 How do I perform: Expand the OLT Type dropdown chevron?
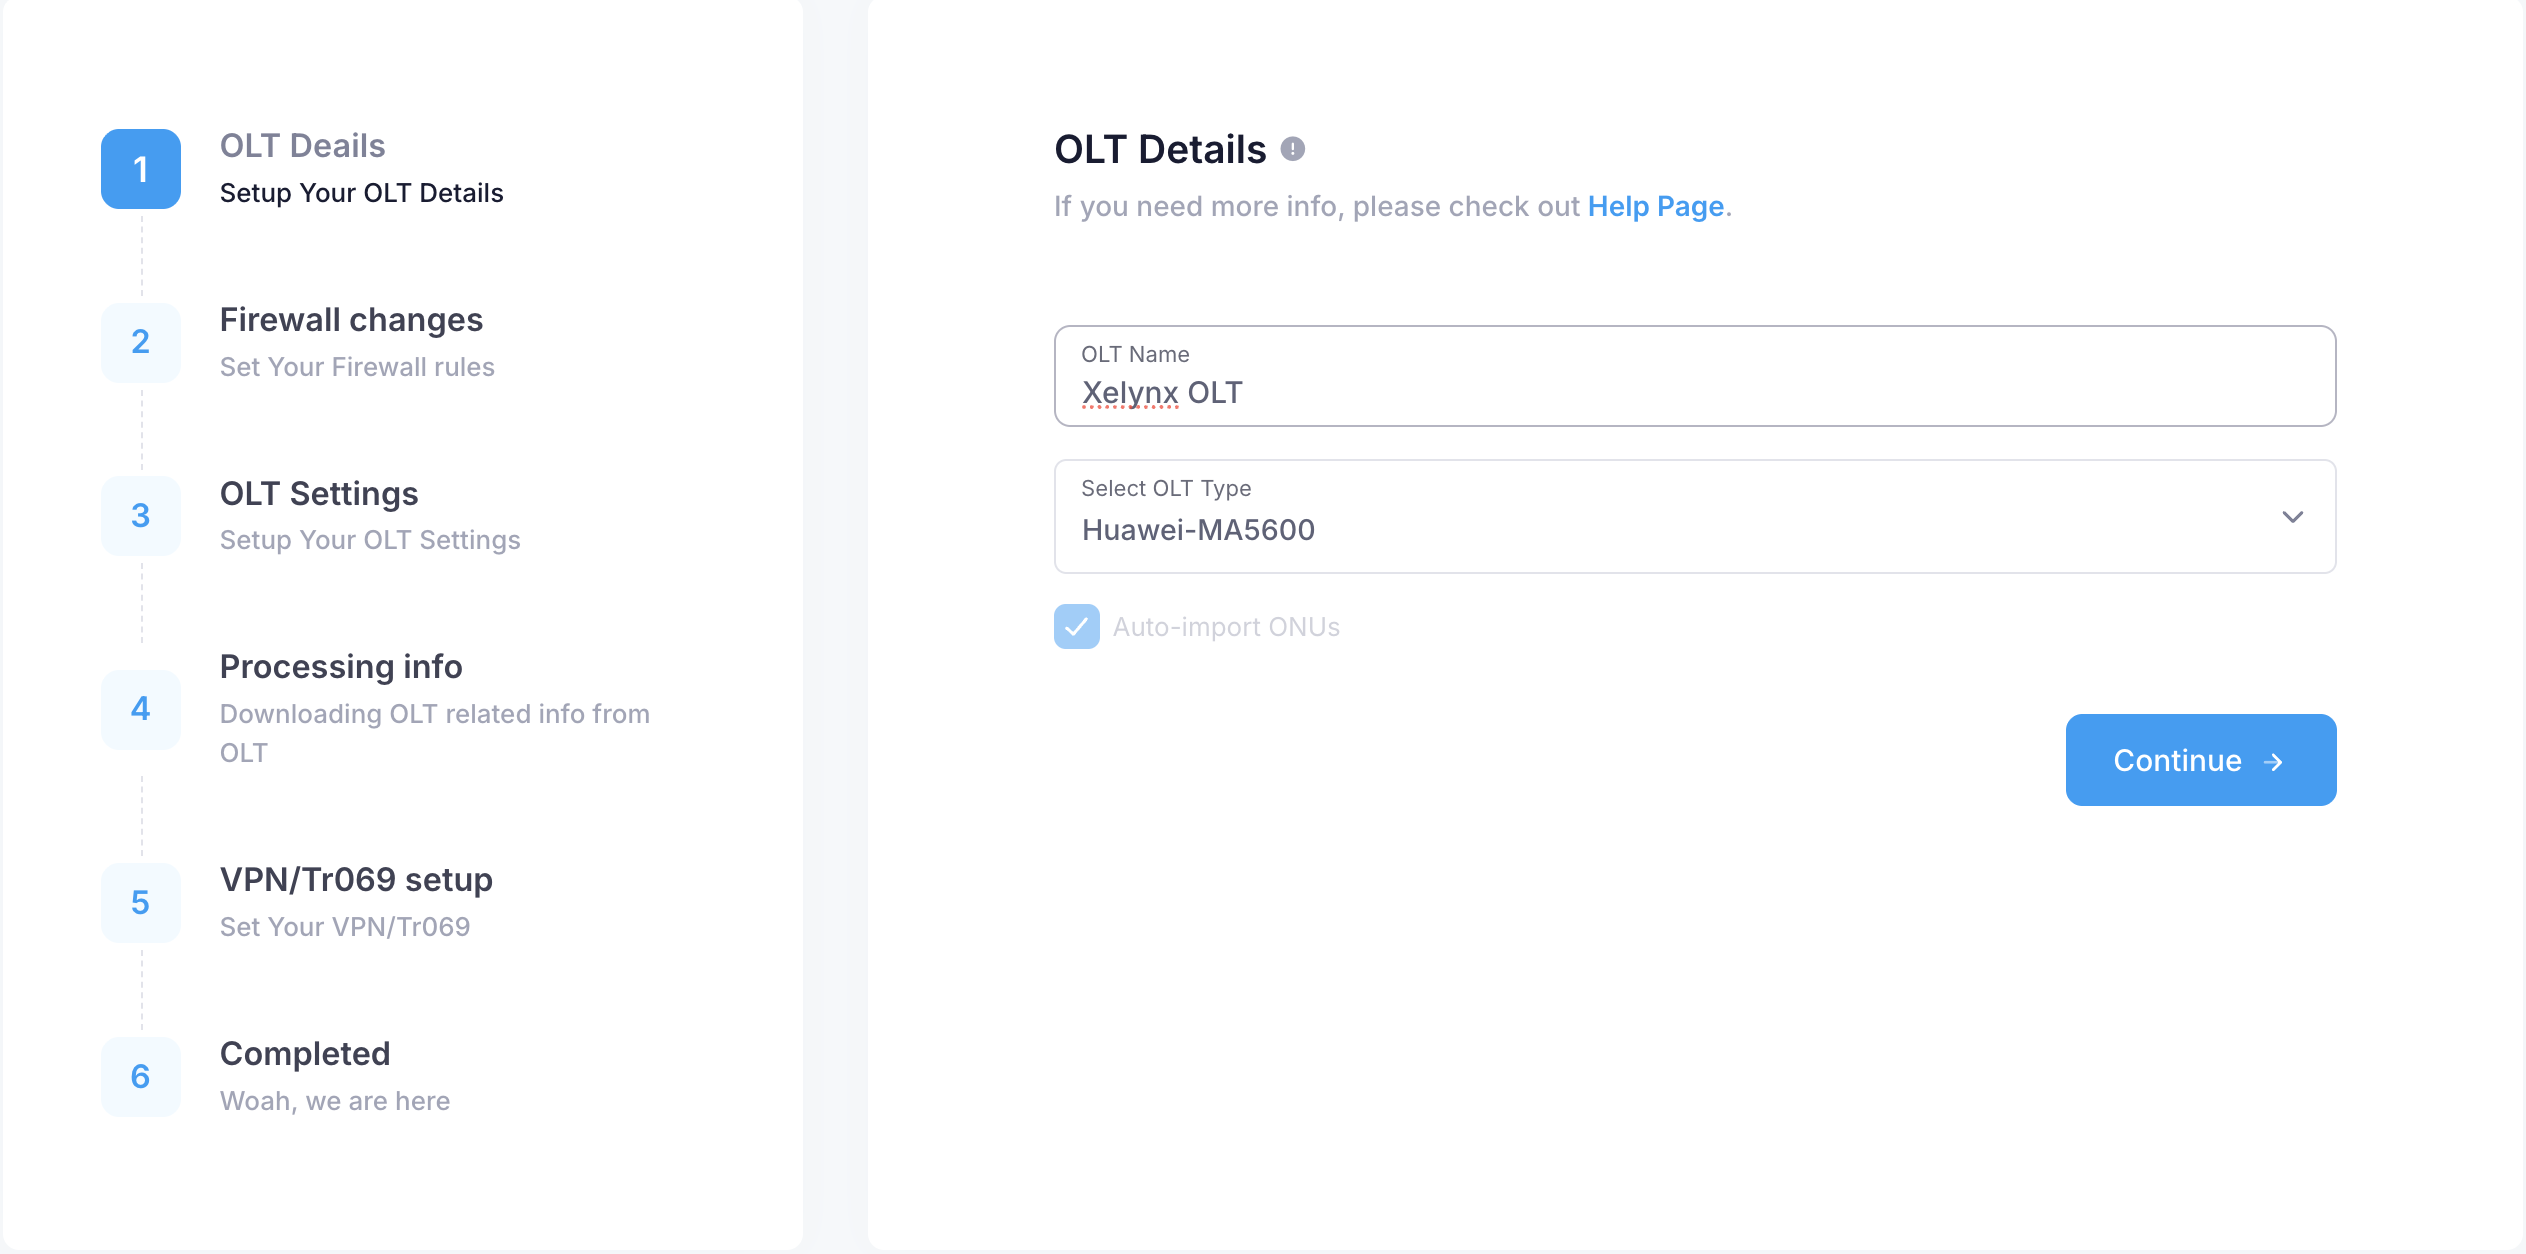(x=2292, y=517)
